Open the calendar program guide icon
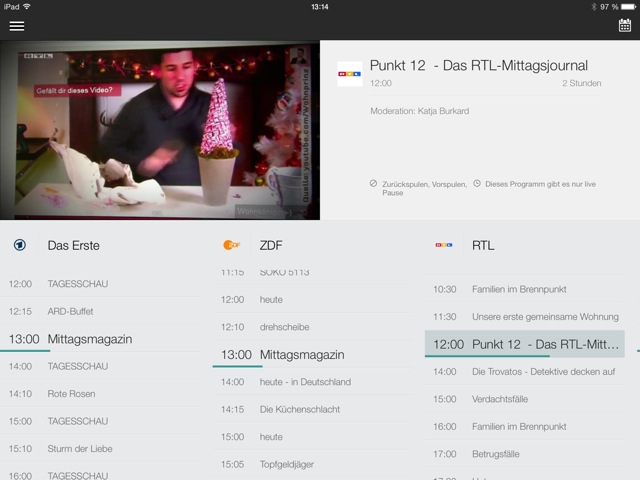 (625, 26)
